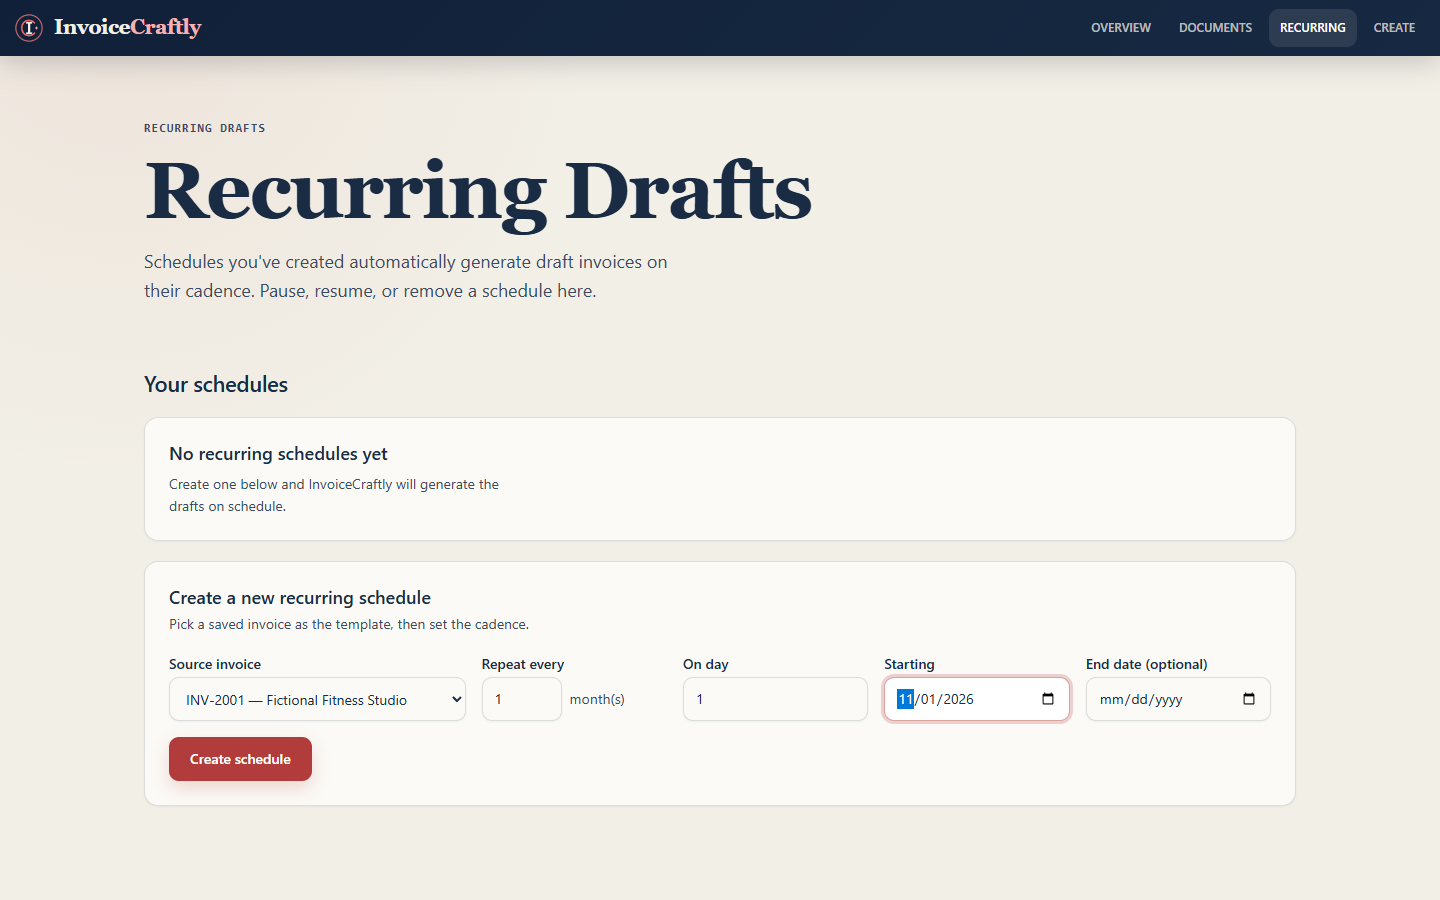Click the 'Source invoice' label

tap(215, 664)
